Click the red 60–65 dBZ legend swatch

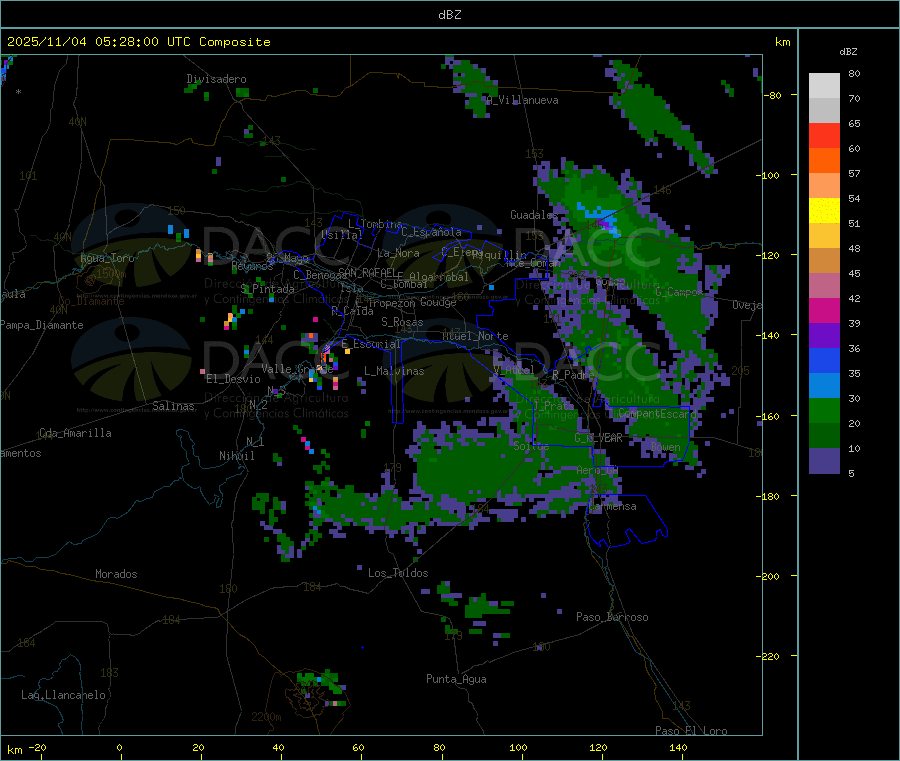click(824, 135)
